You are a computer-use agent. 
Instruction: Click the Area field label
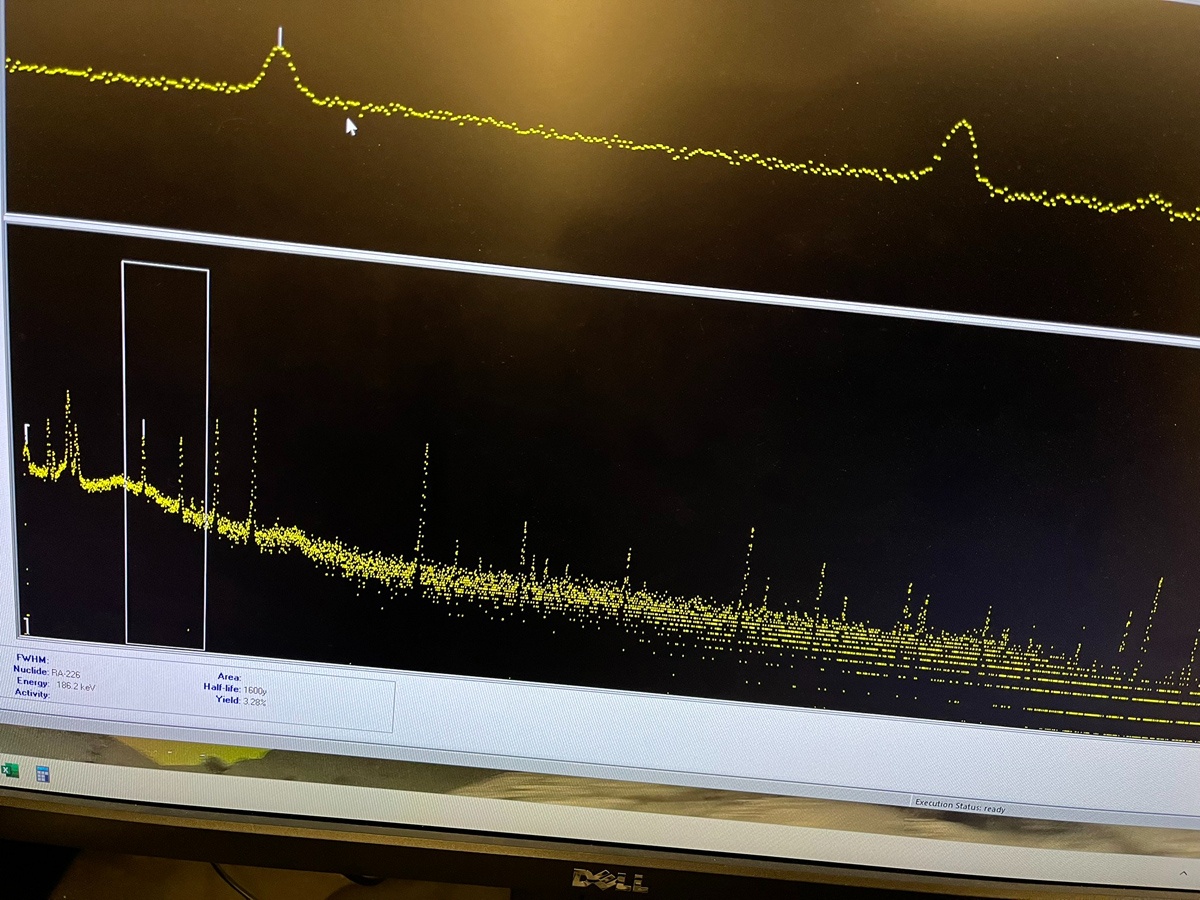pyautogui.click(x=229, y=677)
